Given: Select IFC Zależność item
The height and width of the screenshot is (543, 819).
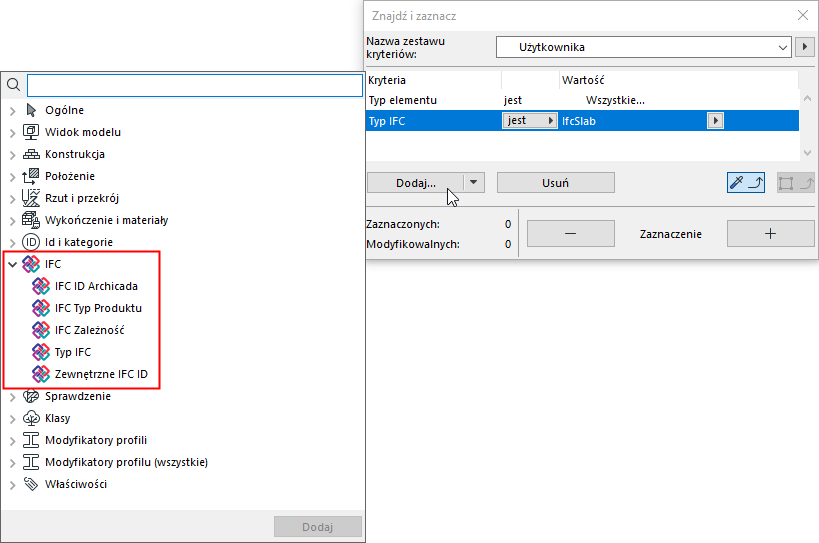Looking at the screenshot, I should click(x=89, y=330).
